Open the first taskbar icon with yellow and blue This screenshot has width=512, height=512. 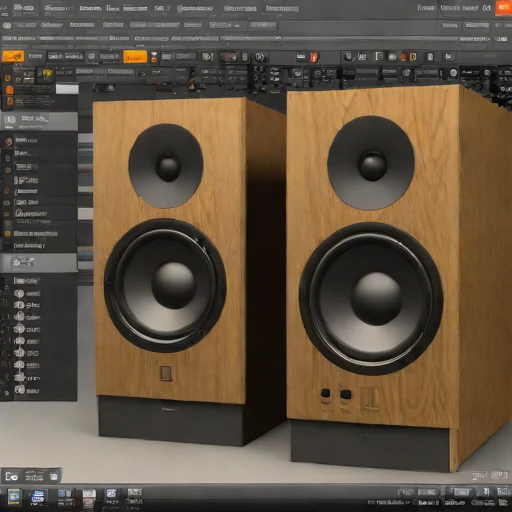(14, 497)
